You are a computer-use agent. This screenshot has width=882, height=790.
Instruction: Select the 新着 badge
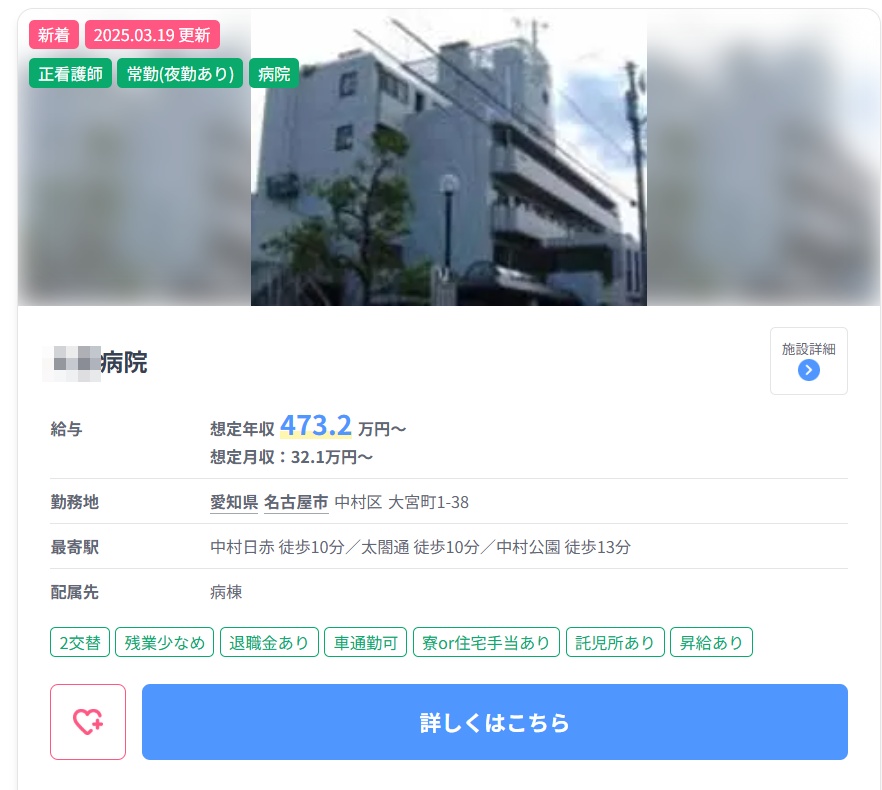[x=53, y=35]
